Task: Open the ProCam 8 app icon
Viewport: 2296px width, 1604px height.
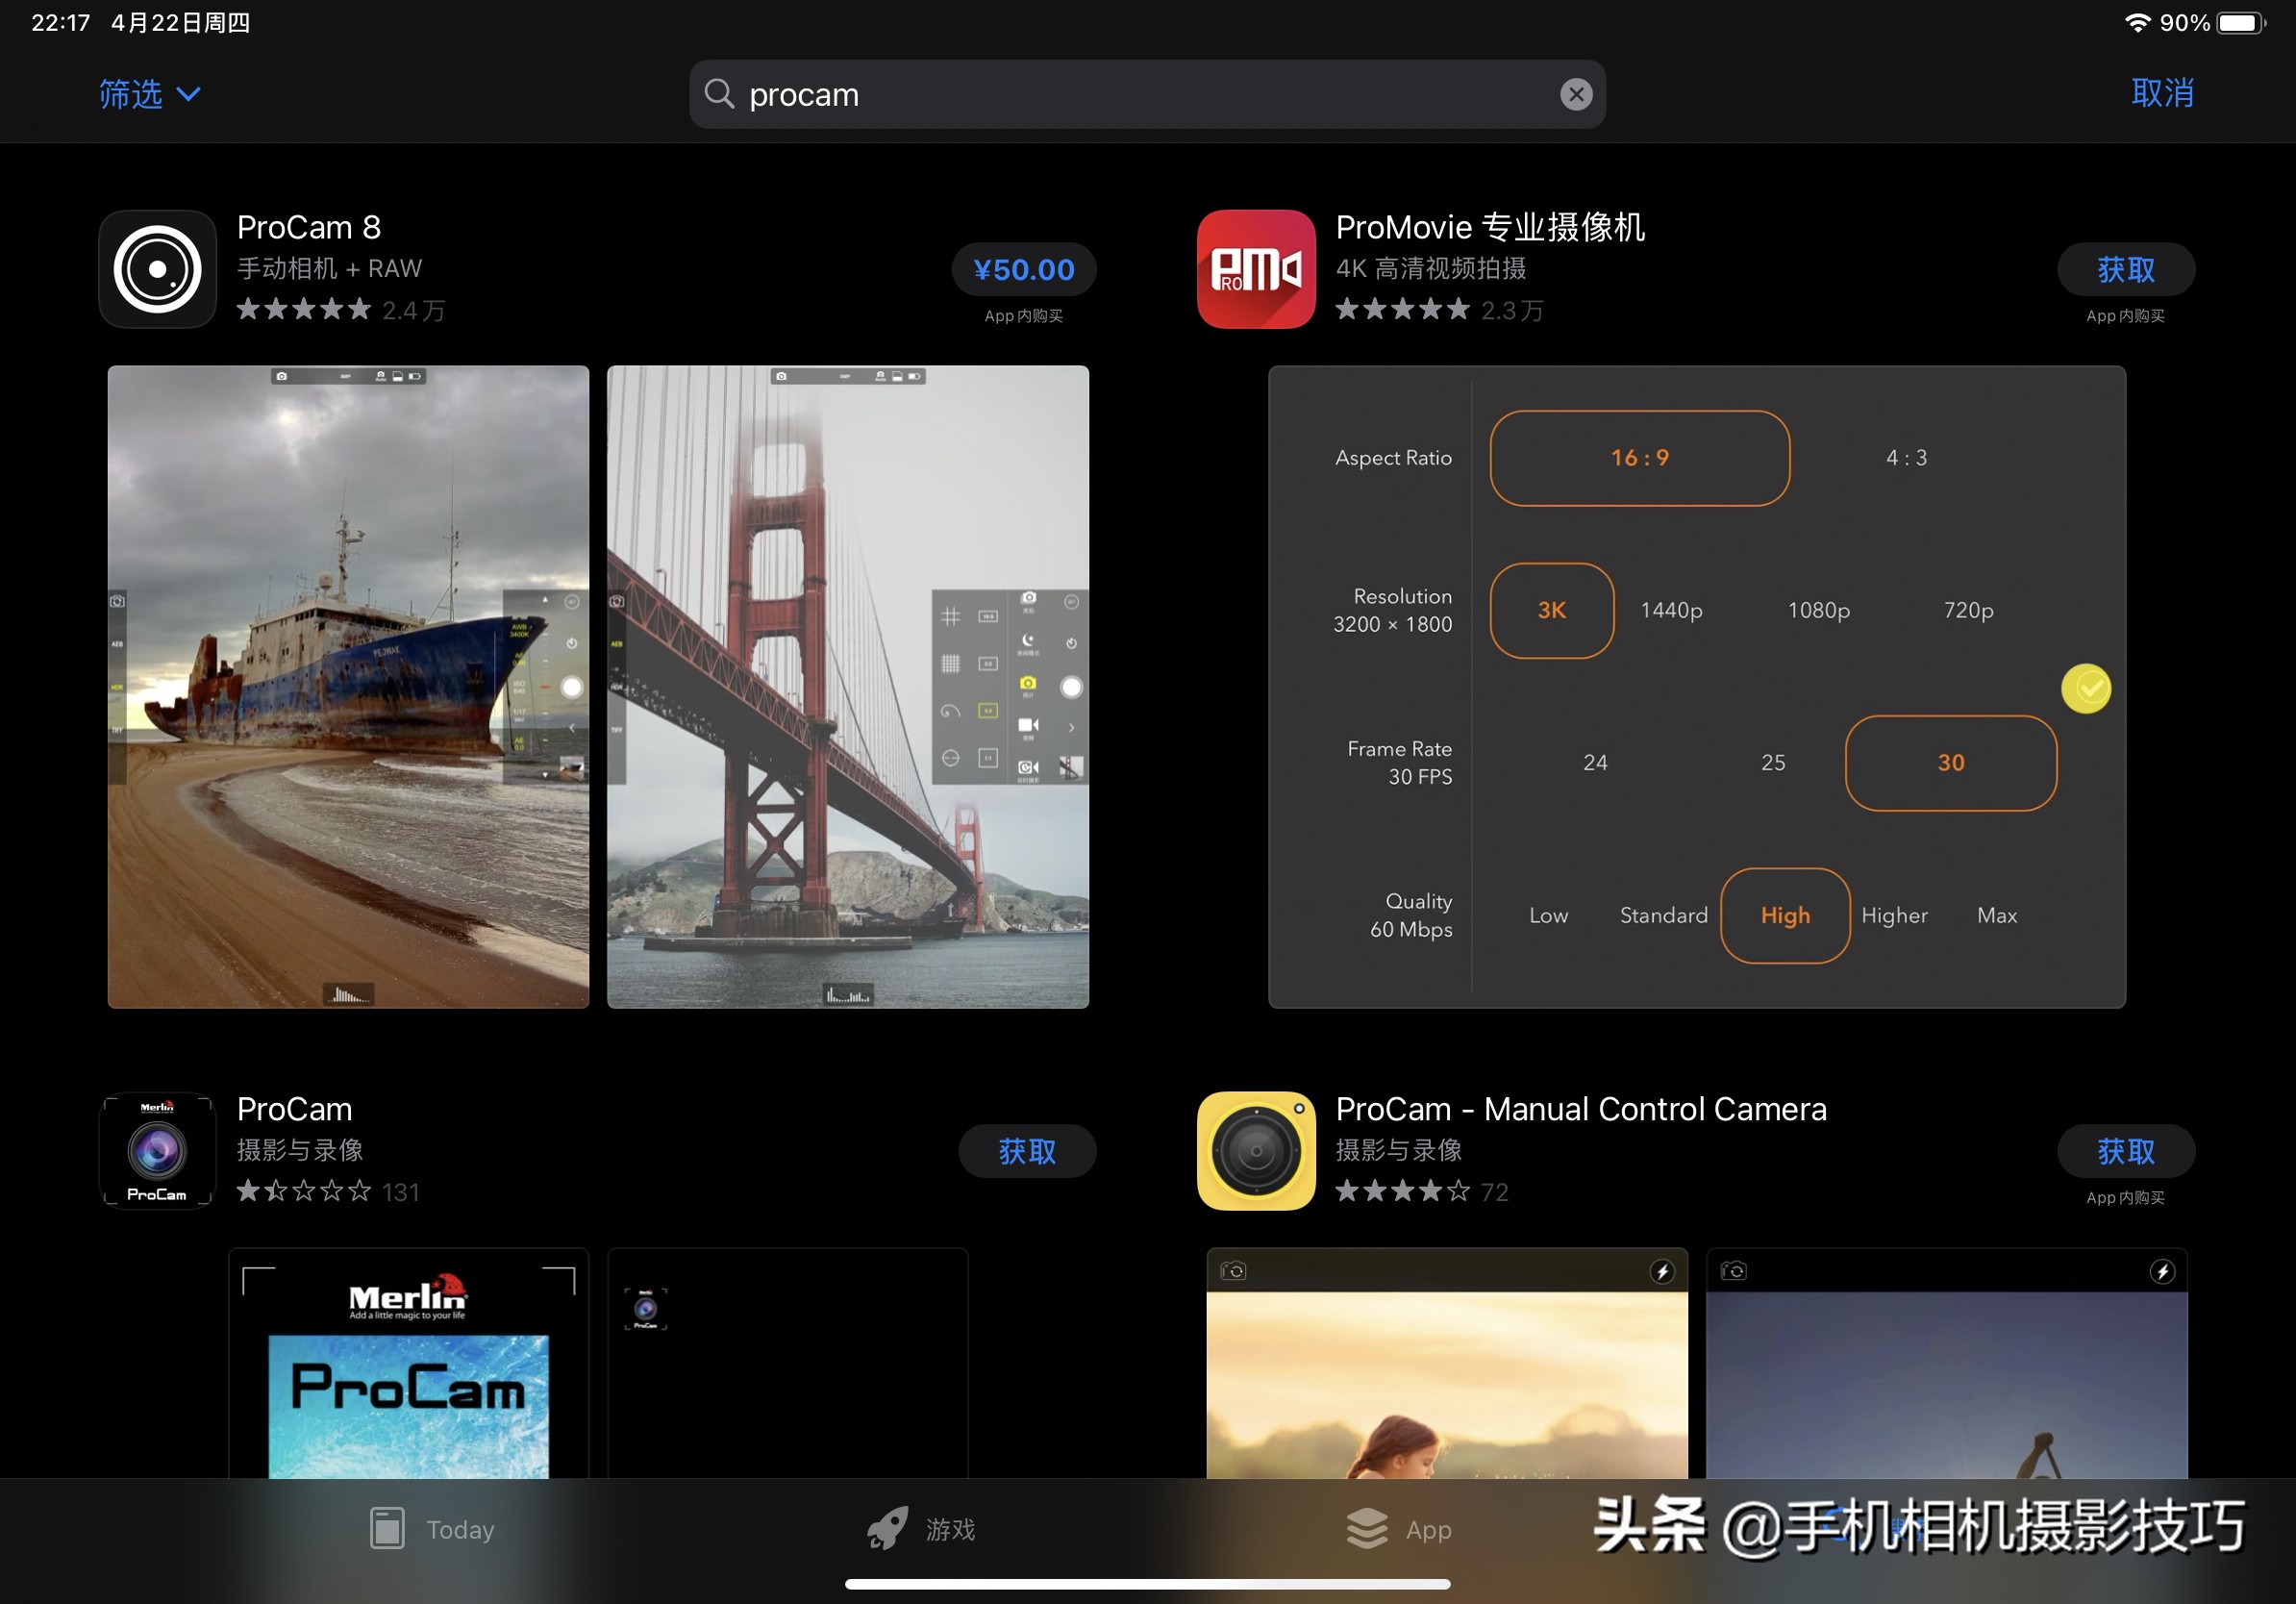Action: (x=157, y=269)
